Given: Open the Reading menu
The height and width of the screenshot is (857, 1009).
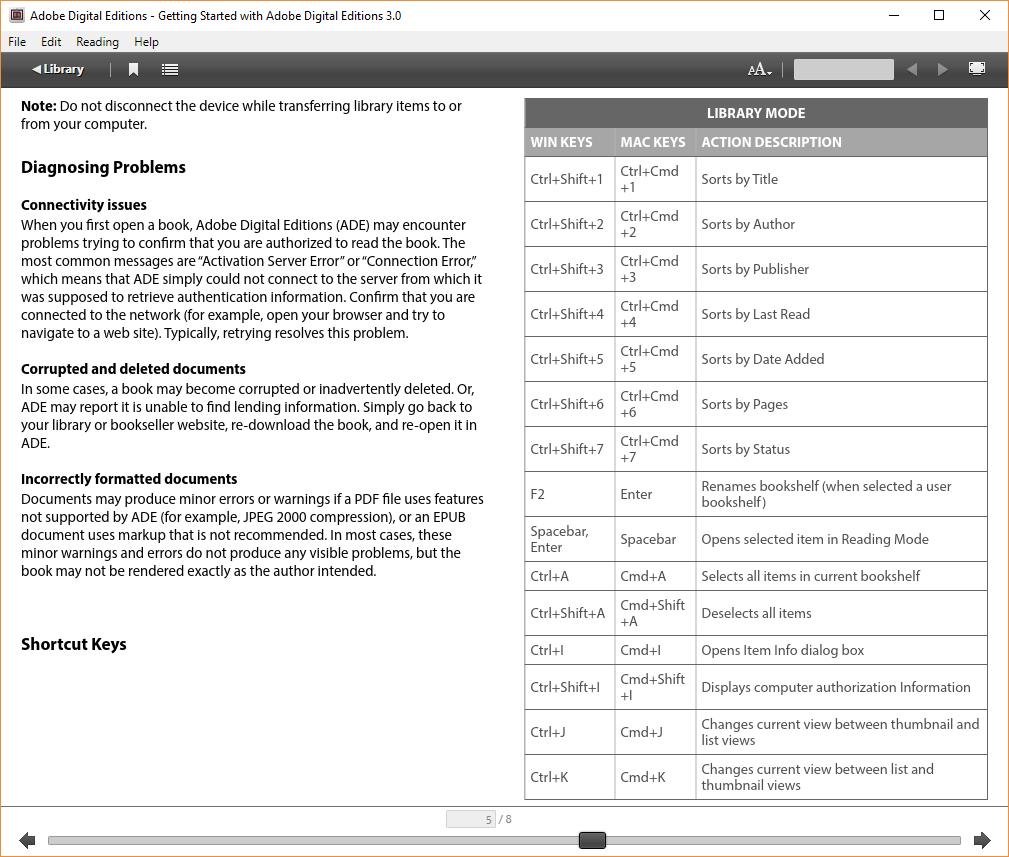Looking at the screenshot, I should click(x=97, y=42).
